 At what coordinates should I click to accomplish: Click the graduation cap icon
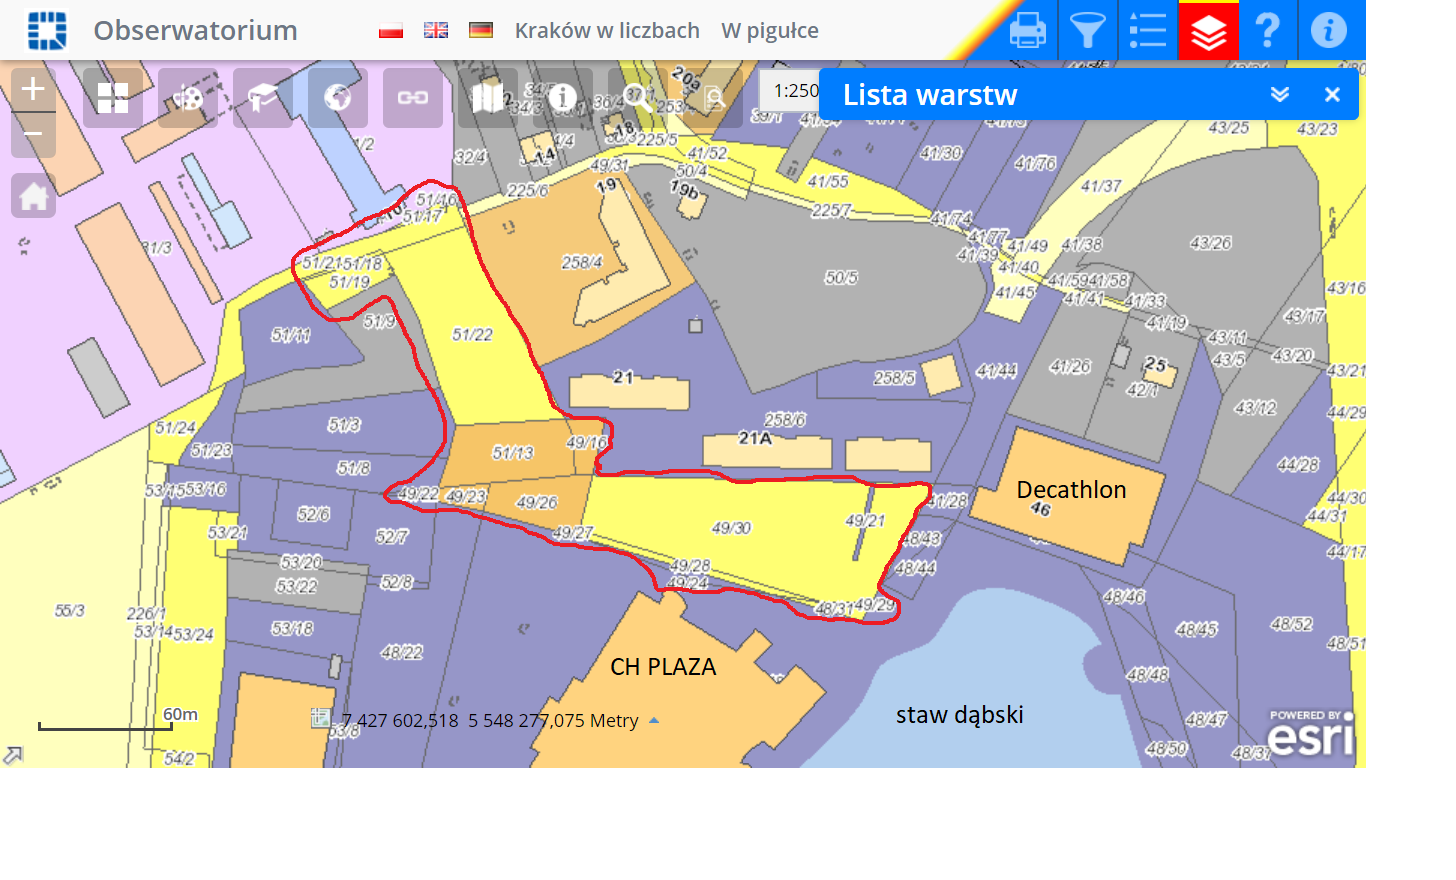[x=263, y=98]
